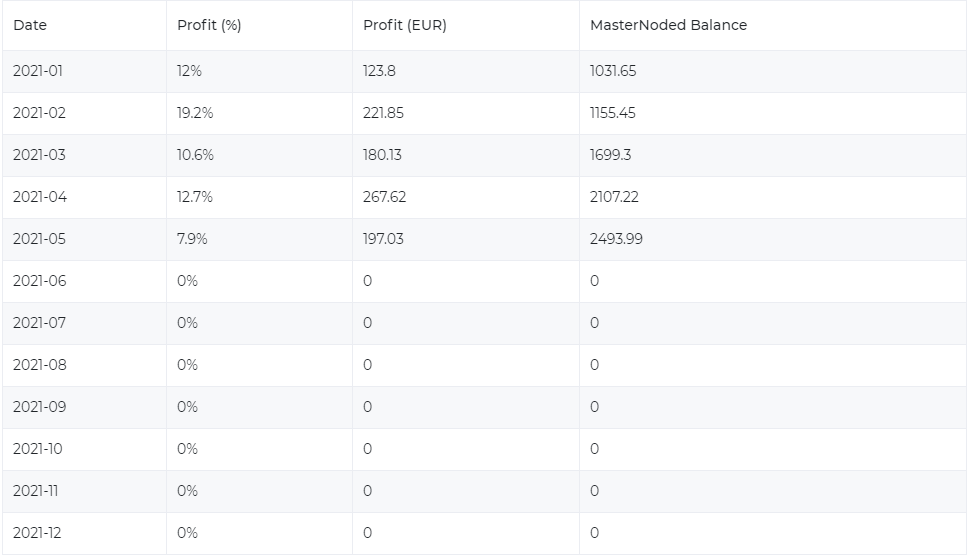Click the 1699.3 balance cell
The width and height of the screenshot is (968, 556).
610,155
